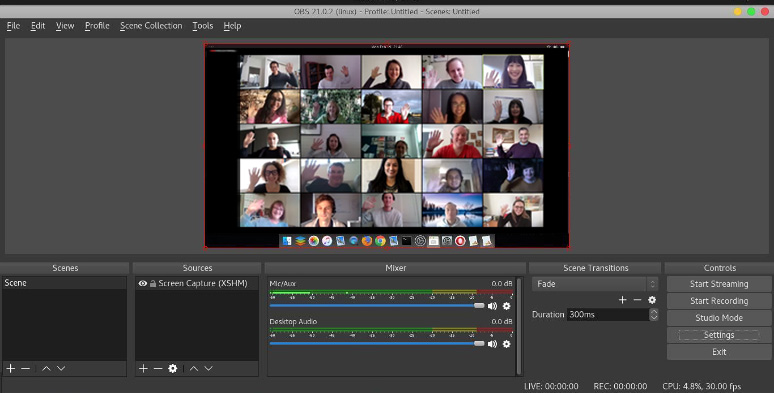Click the Desktop Audio 0.0 dB level readout
This screenshot has width=774, height=393.
(x=502, y=322)
